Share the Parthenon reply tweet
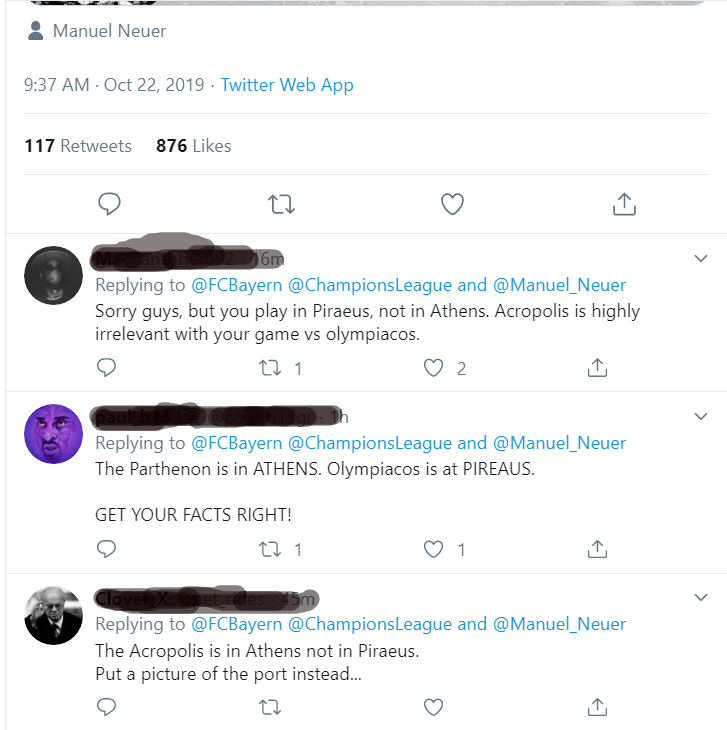Image resolution: width=727 pixels, height=730 pixels. coord(597,549)
